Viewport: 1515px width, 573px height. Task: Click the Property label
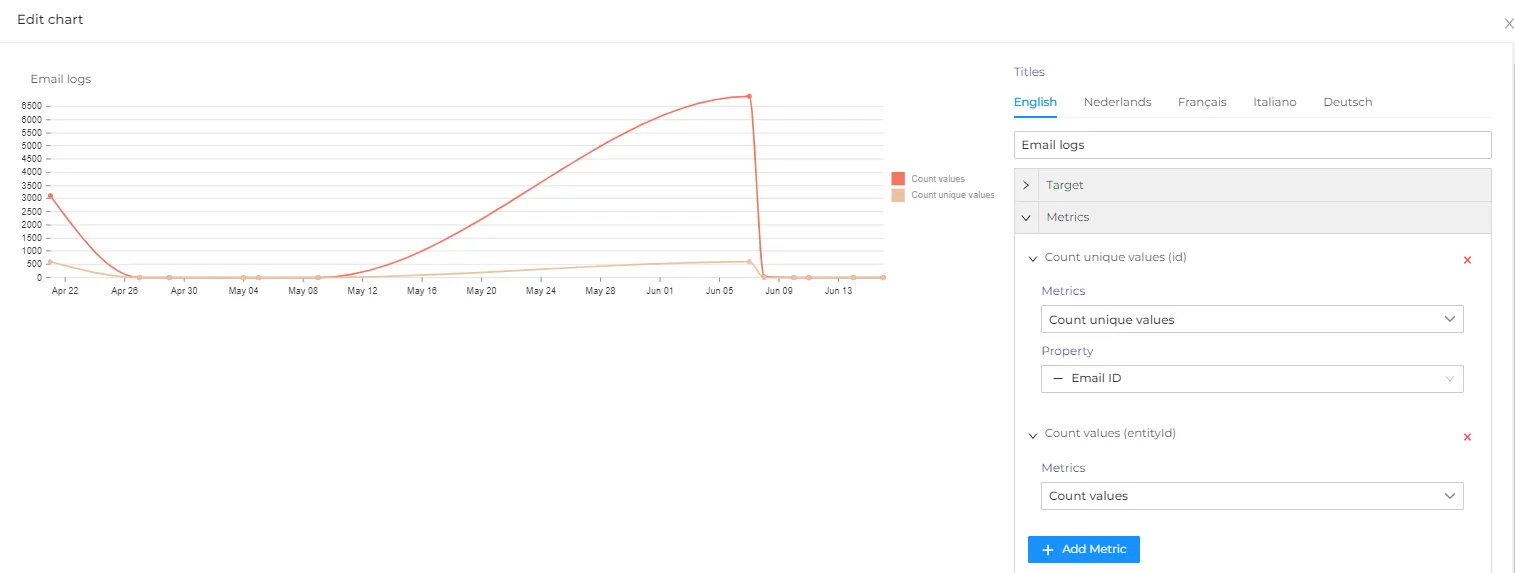coord(1067,351)
